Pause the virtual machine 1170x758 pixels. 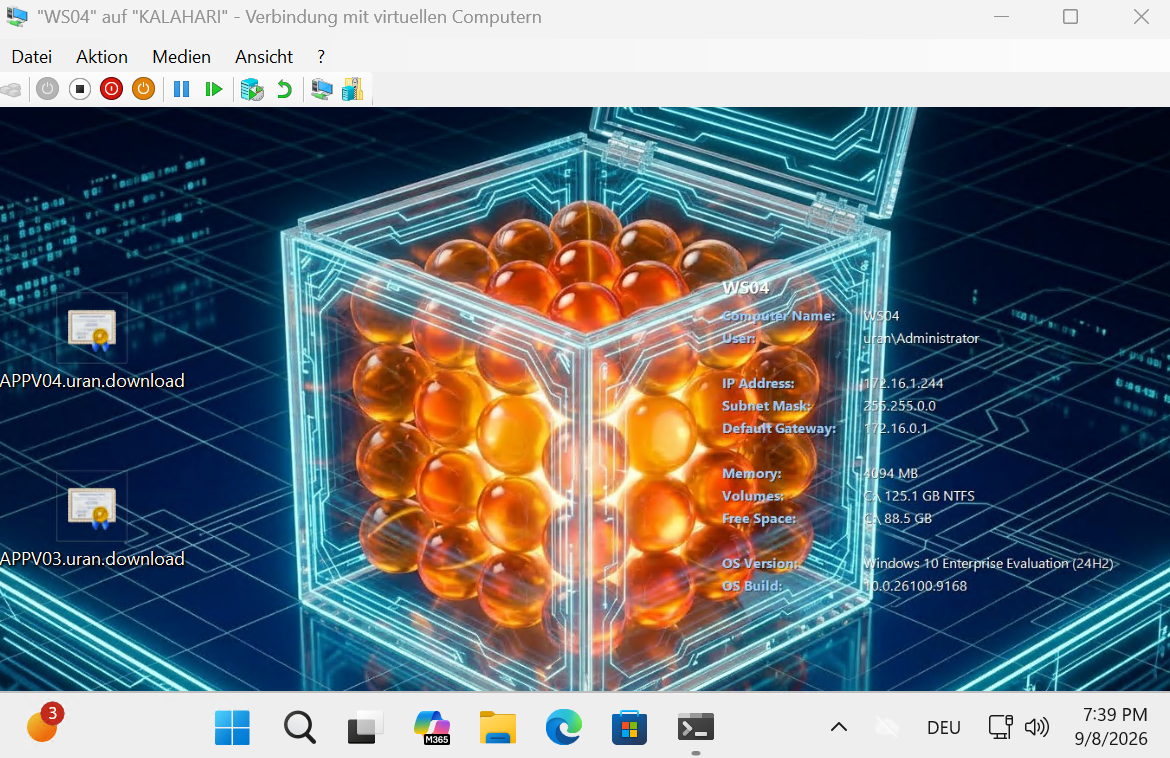point(181,90)
